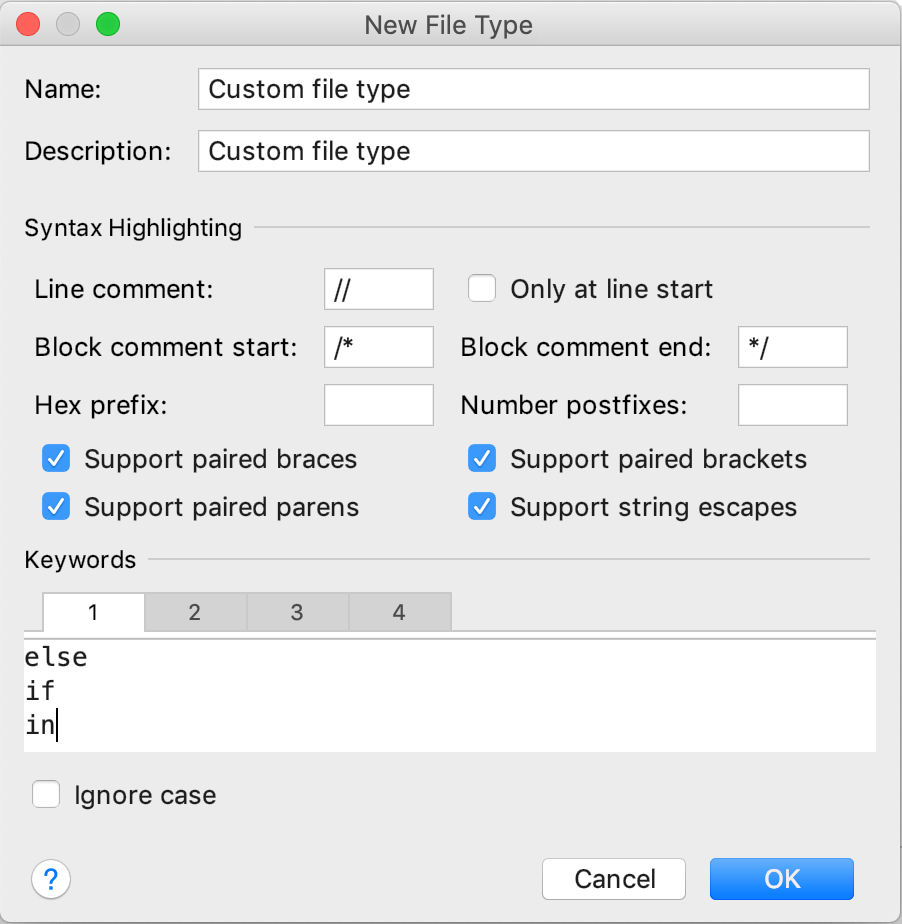The height and width of the screenshot is (924, 902).
Task: Switch to keywords tab 3
Action: pos(297,612)
